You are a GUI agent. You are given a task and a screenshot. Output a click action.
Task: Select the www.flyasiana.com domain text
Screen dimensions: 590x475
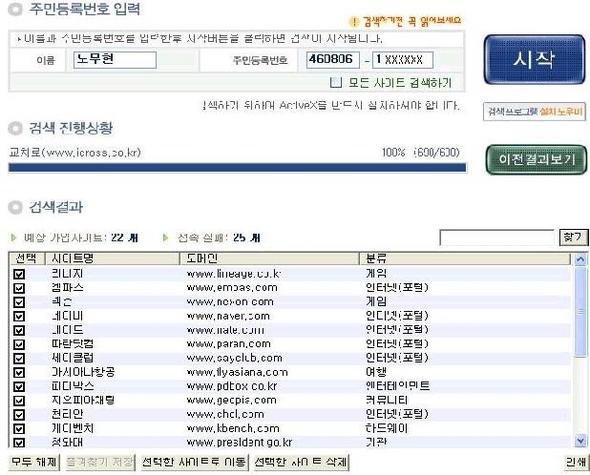pos(237,372)
